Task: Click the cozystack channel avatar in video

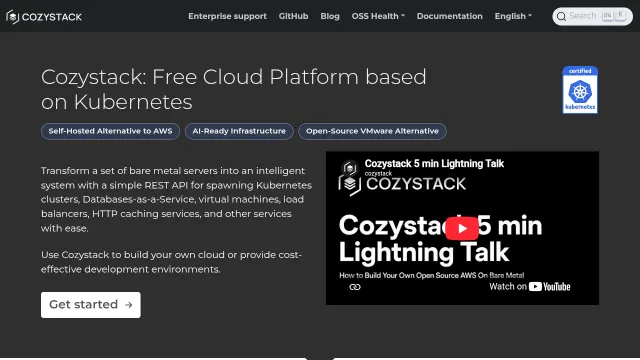Action: click(x=350, y=168)
